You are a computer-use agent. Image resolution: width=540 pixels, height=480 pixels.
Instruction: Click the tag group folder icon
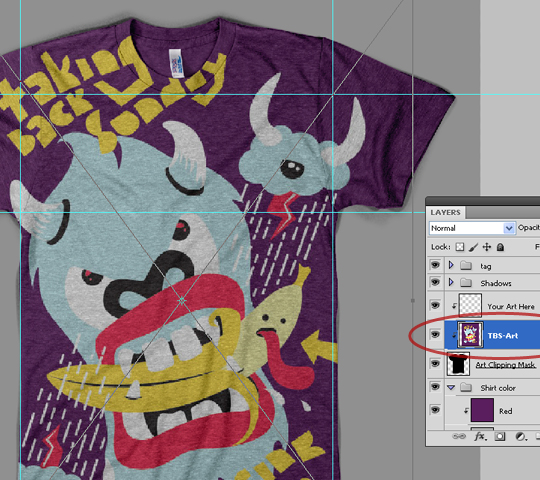pyautogui.click(x=466, y=265)
